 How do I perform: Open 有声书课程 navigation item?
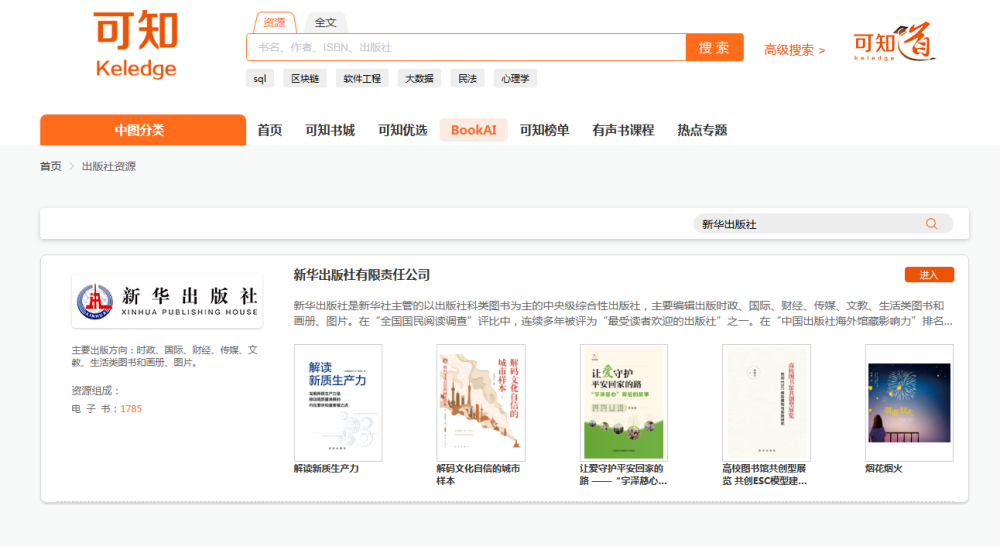(622, 130)
